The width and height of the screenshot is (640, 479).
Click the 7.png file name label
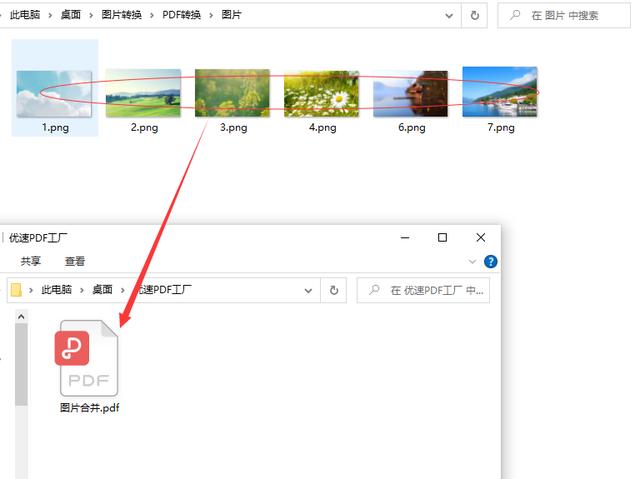pyautogui.click(x=501, y=128)
